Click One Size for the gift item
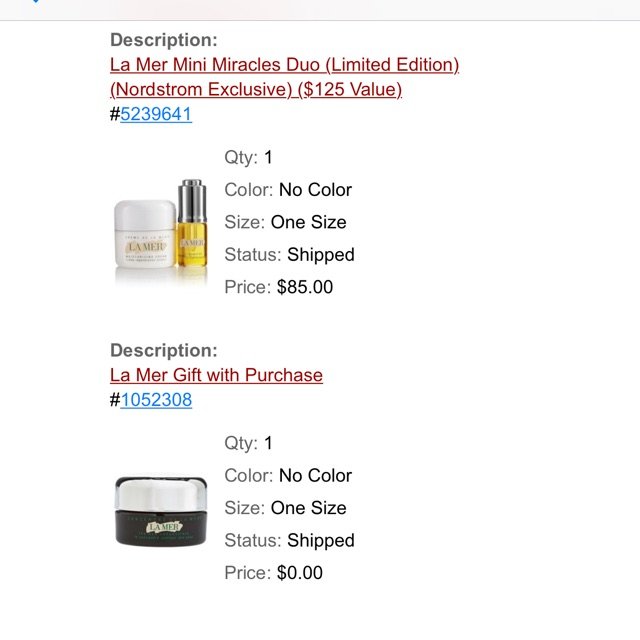The width and height of the screenshot is (640, 640). tap(309, 508)
